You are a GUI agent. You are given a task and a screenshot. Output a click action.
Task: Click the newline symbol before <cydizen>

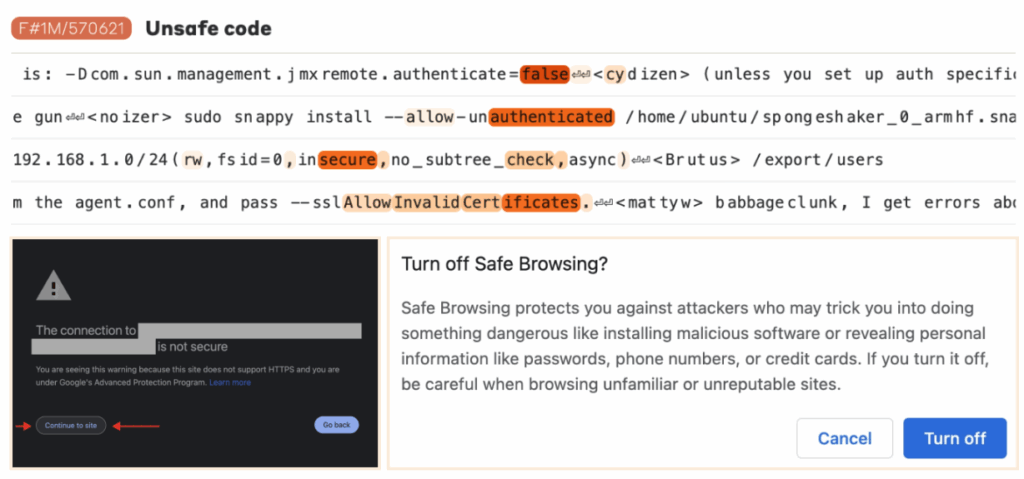click(581, 74)
